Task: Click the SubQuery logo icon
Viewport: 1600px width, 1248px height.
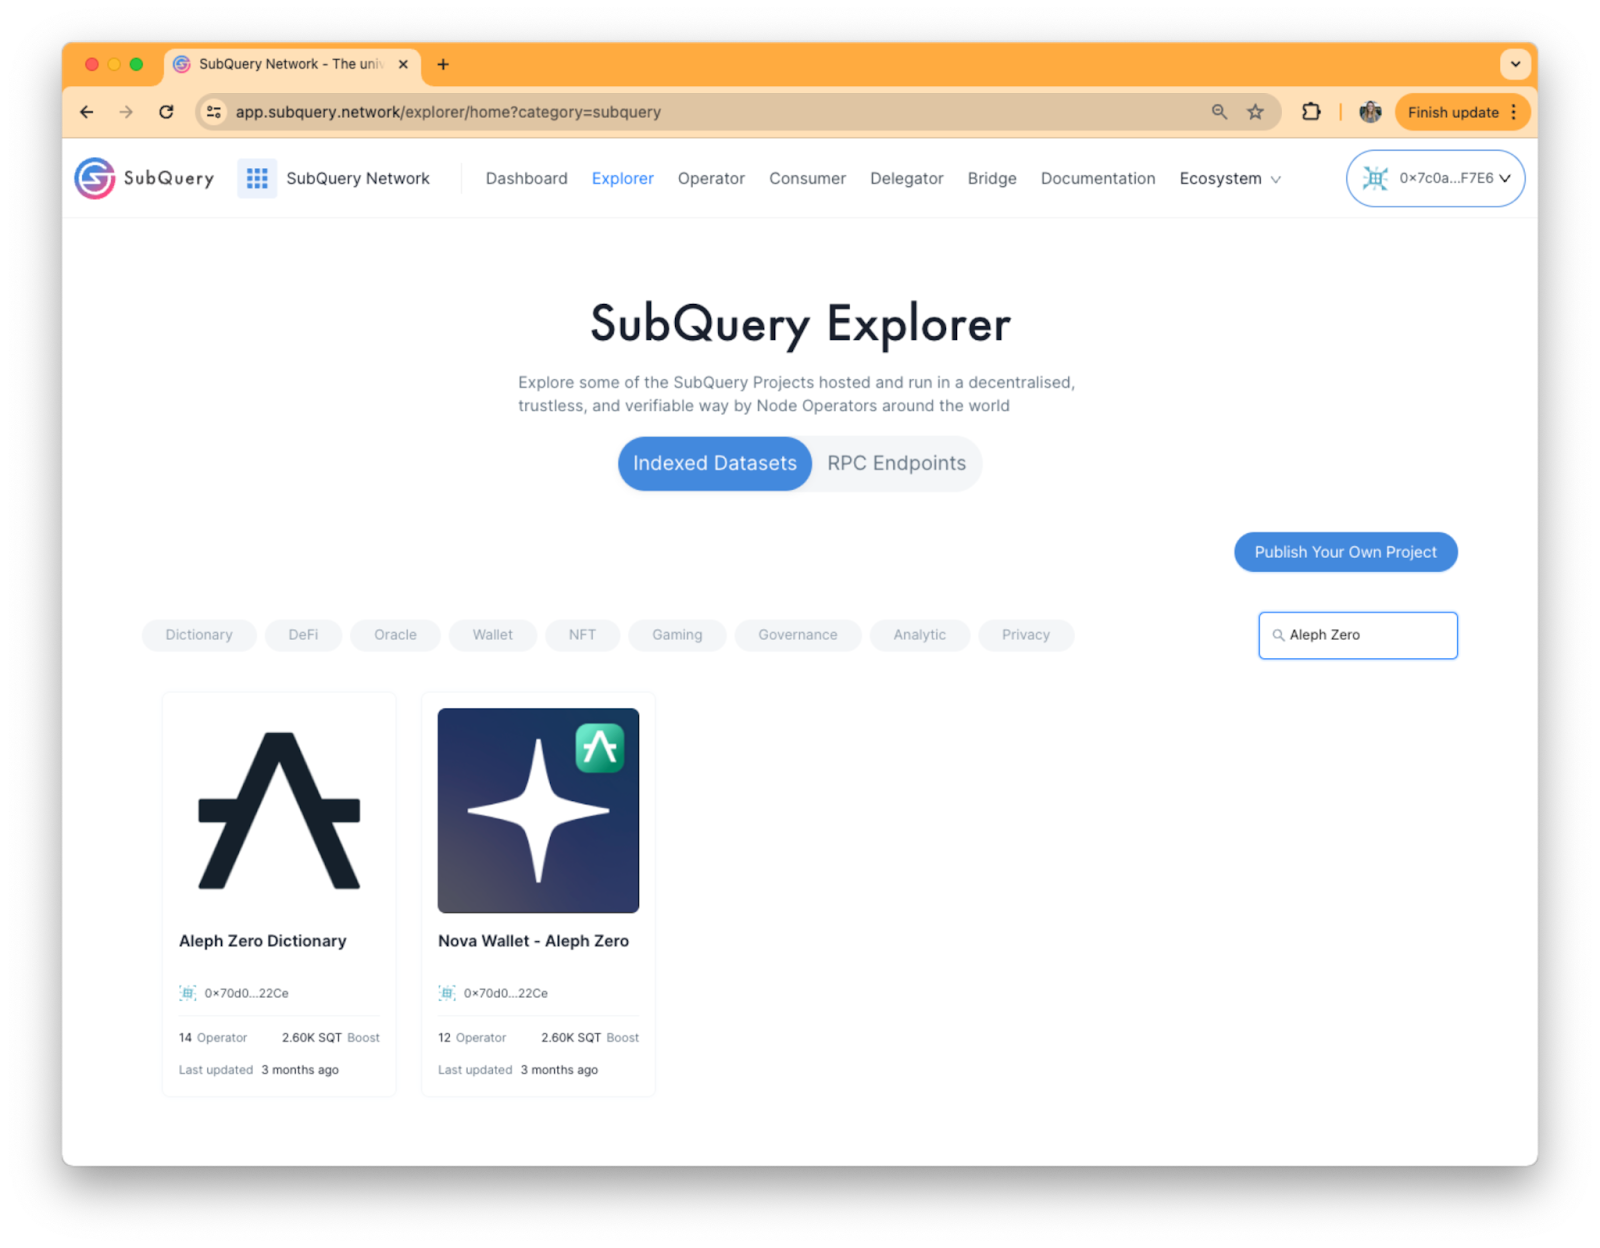Action: tap(95, 178)
